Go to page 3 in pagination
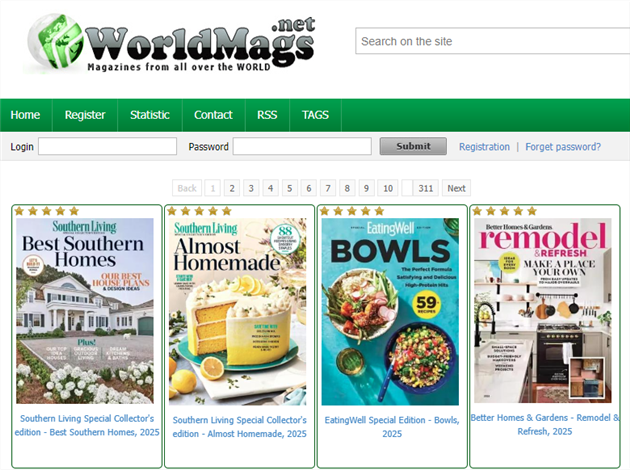 tap(251, 188)
